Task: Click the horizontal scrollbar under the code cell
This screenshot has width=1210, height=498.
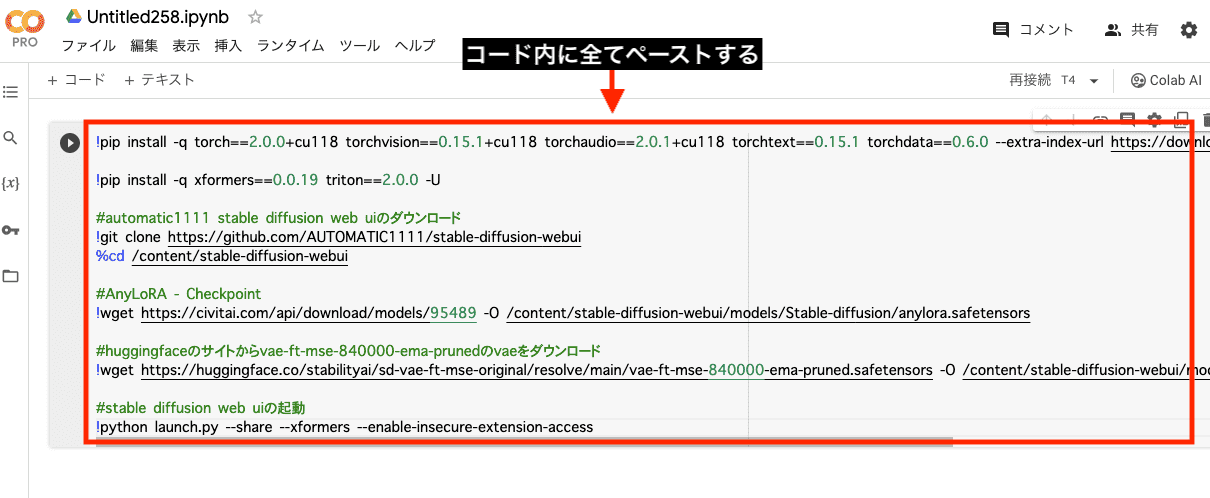Action: pos(524,442)
